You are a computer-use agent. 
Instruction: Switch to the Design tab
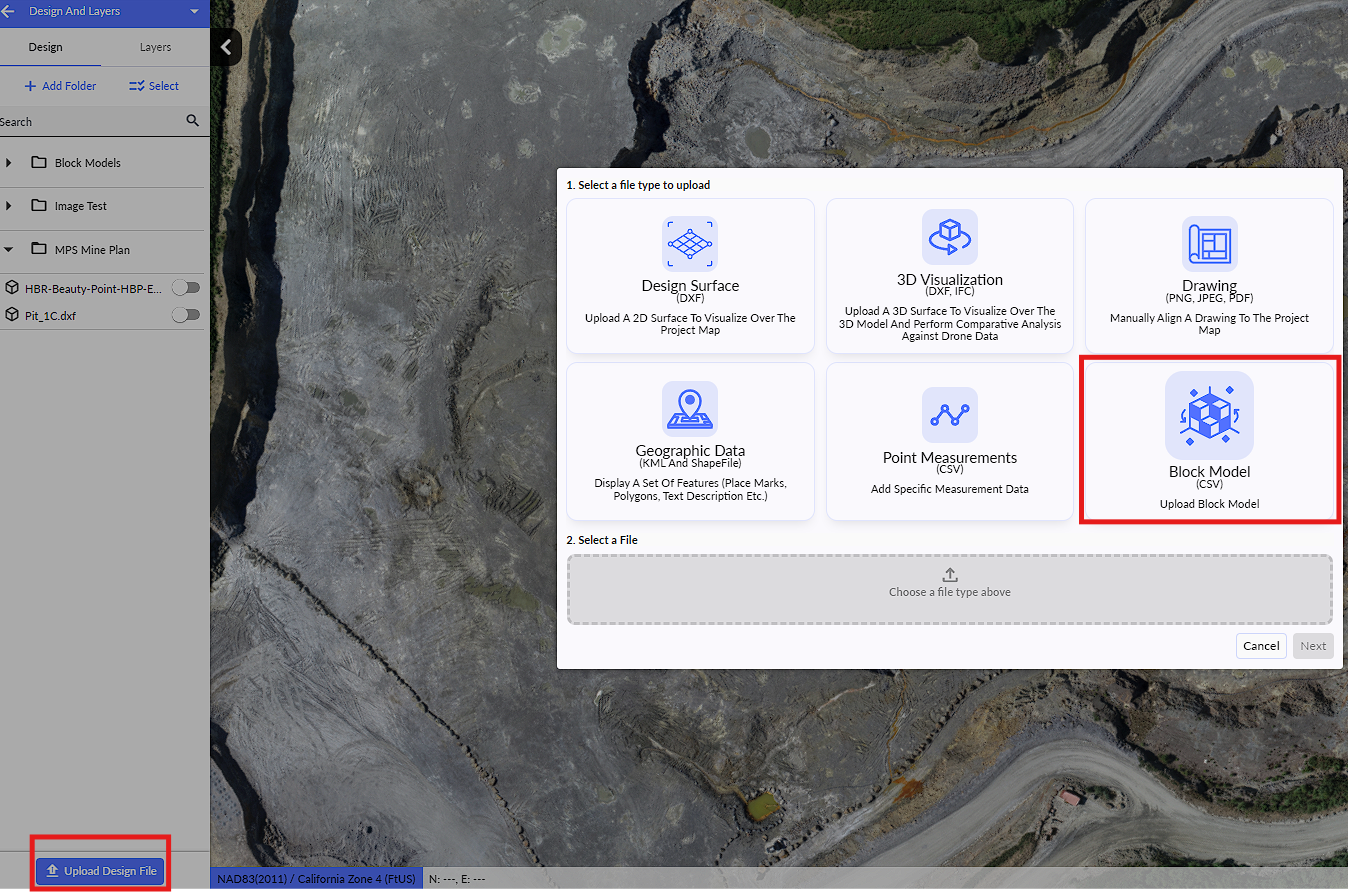tap(45, 47)
